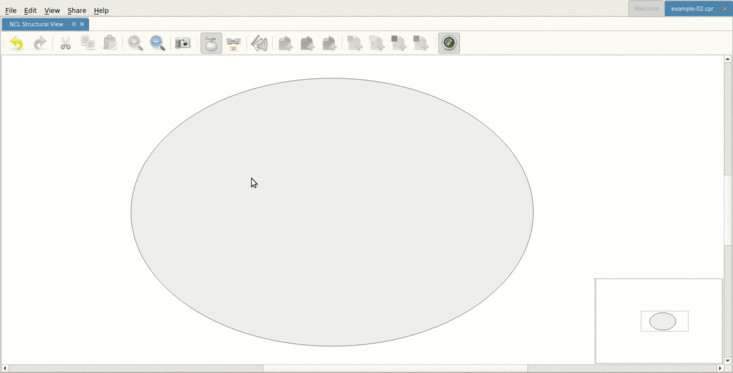733x373 pixels.
Task: Insert media with the clapboard speaker icon
Action: tap(259, 43)
